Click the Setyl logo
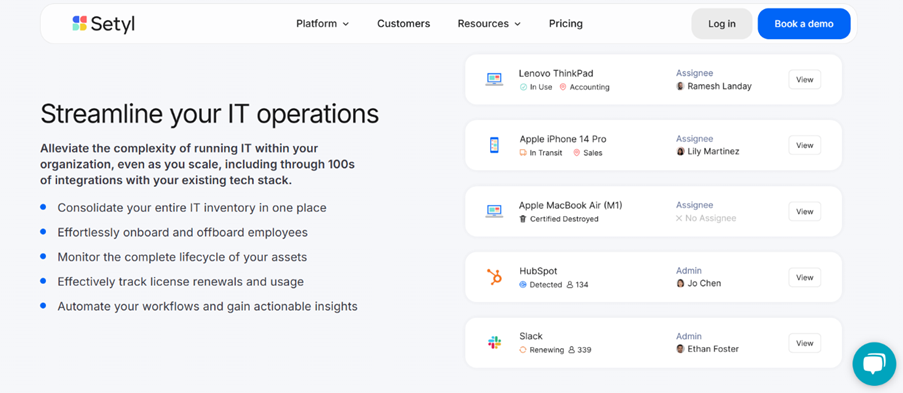Image resolution: width=903 pixels, height=393 pixels. pyautogui.click(x=103, y=24)
